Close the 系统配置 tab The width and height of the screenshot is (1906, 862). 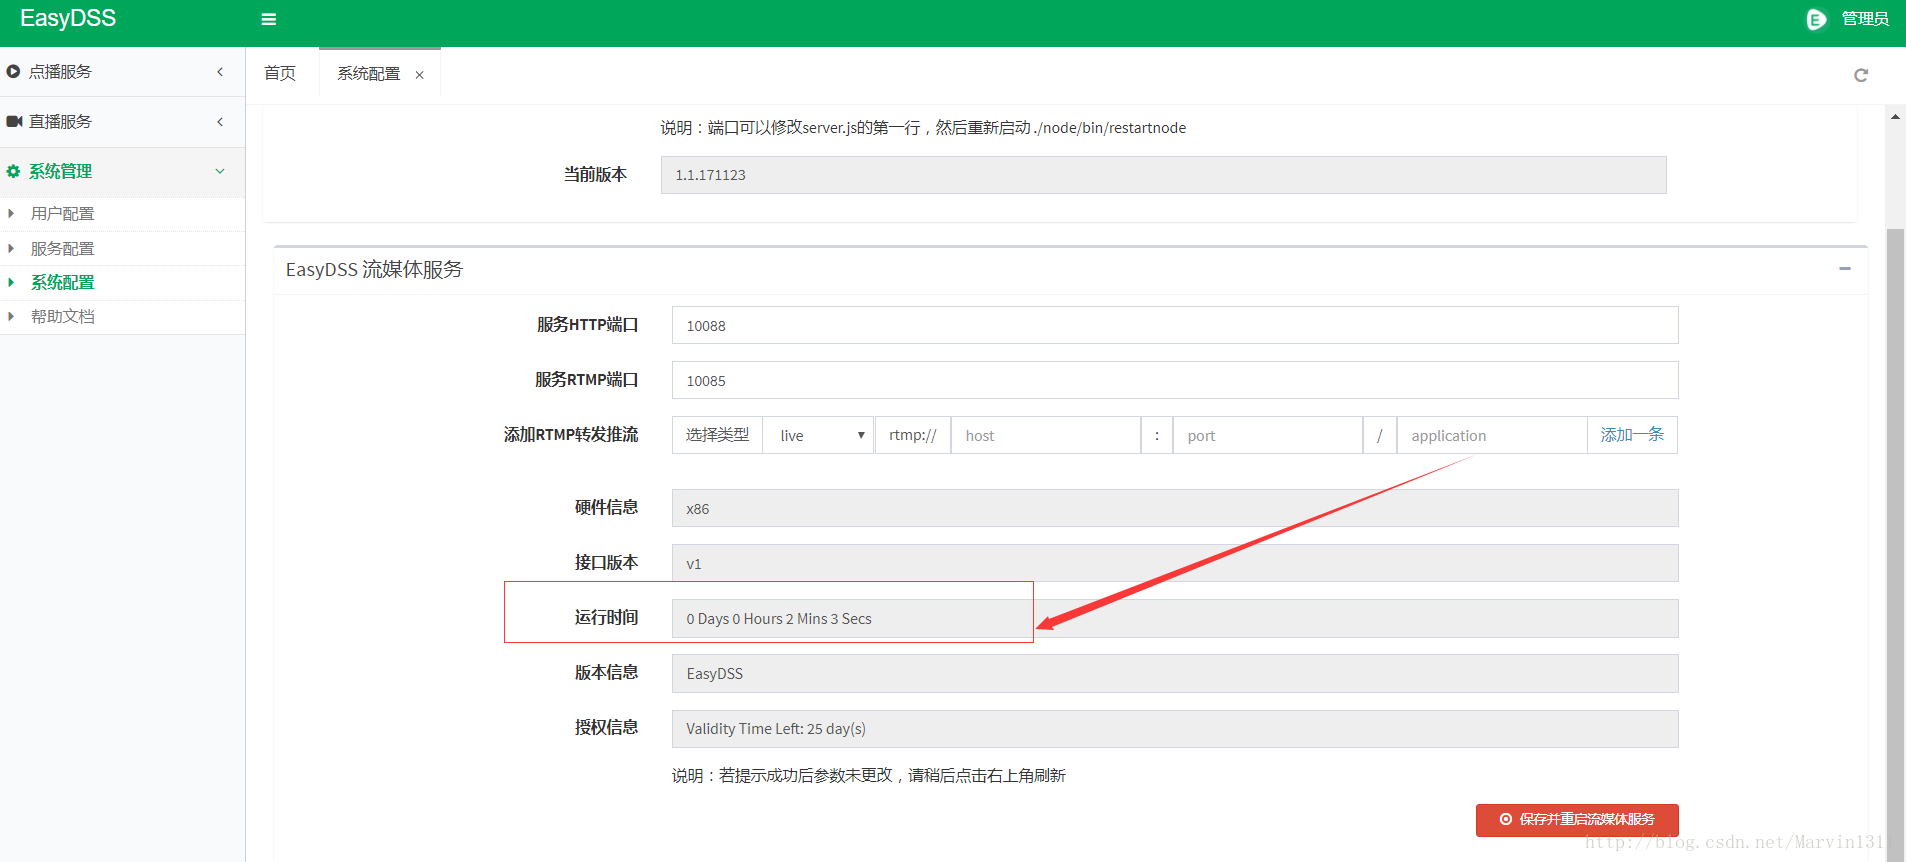(x=420, y=75)
